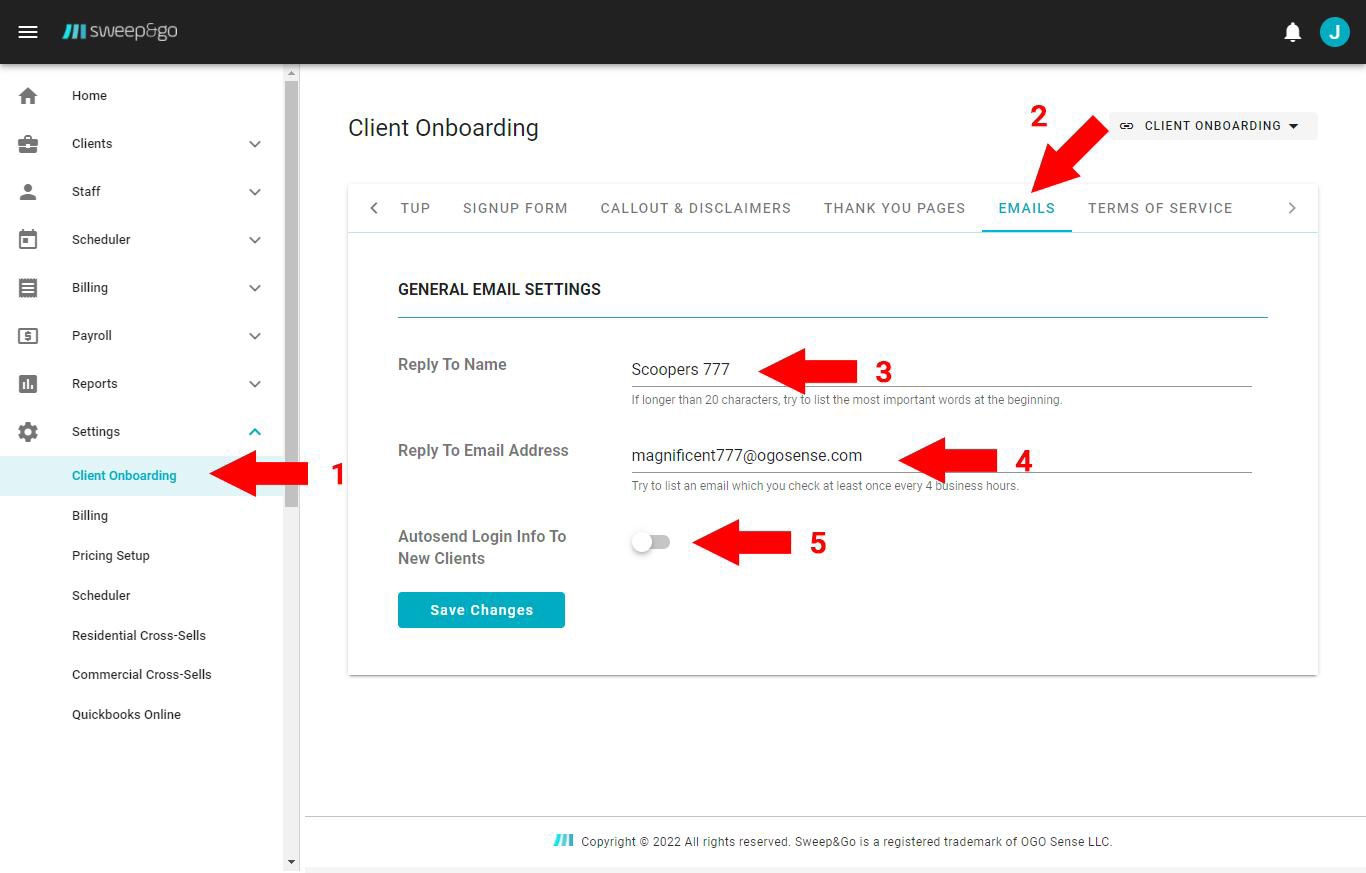Click the Payroll icon in sidebar
The height and width of the screenshot is (873, 1366).
(28, 335)
